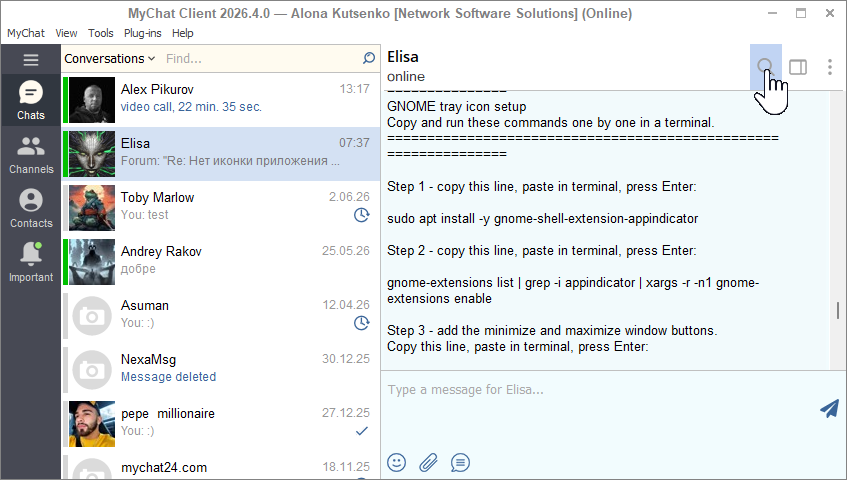This screenshot has height=480, width=847.
Task: Click the 'Step 1' instruction line
Action: (542, 187)
